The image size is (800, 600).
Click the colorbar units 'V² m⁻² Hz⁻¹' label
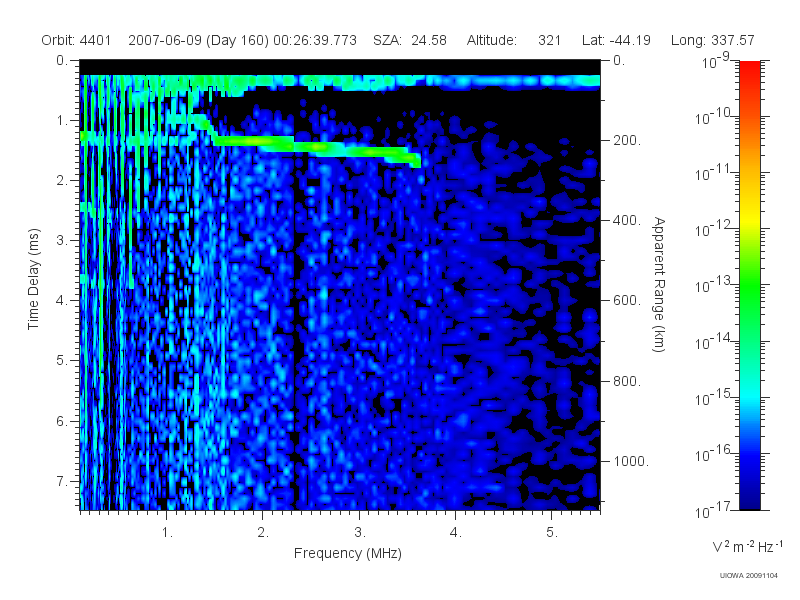[x=747, y=546]
